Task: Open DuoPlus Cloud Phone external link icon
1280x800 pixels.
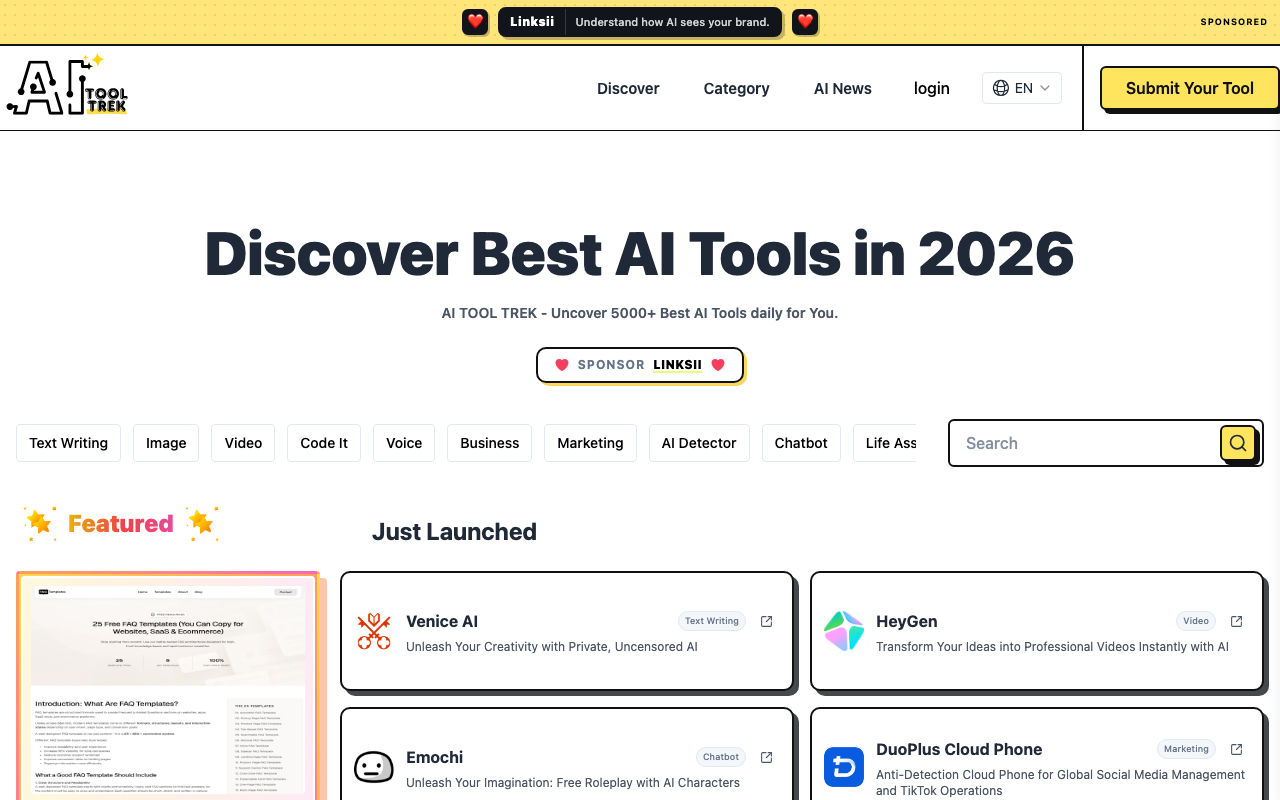Action: pyautogui.click(x=1237, y=749)
